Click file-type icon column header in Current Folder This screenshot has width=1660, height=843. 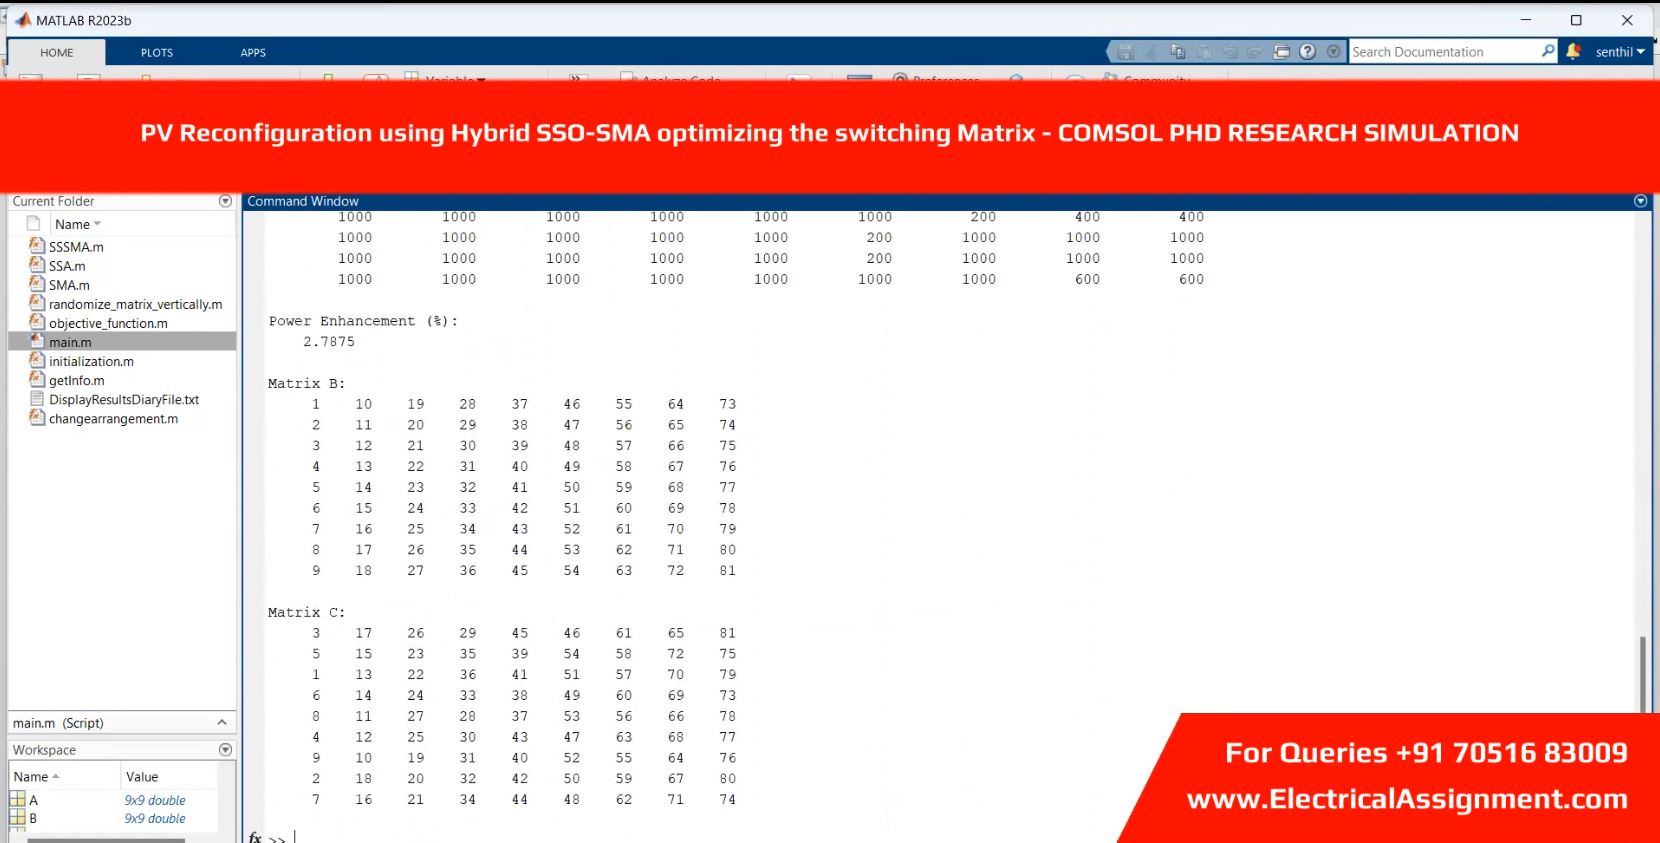(x=33, y=224)
